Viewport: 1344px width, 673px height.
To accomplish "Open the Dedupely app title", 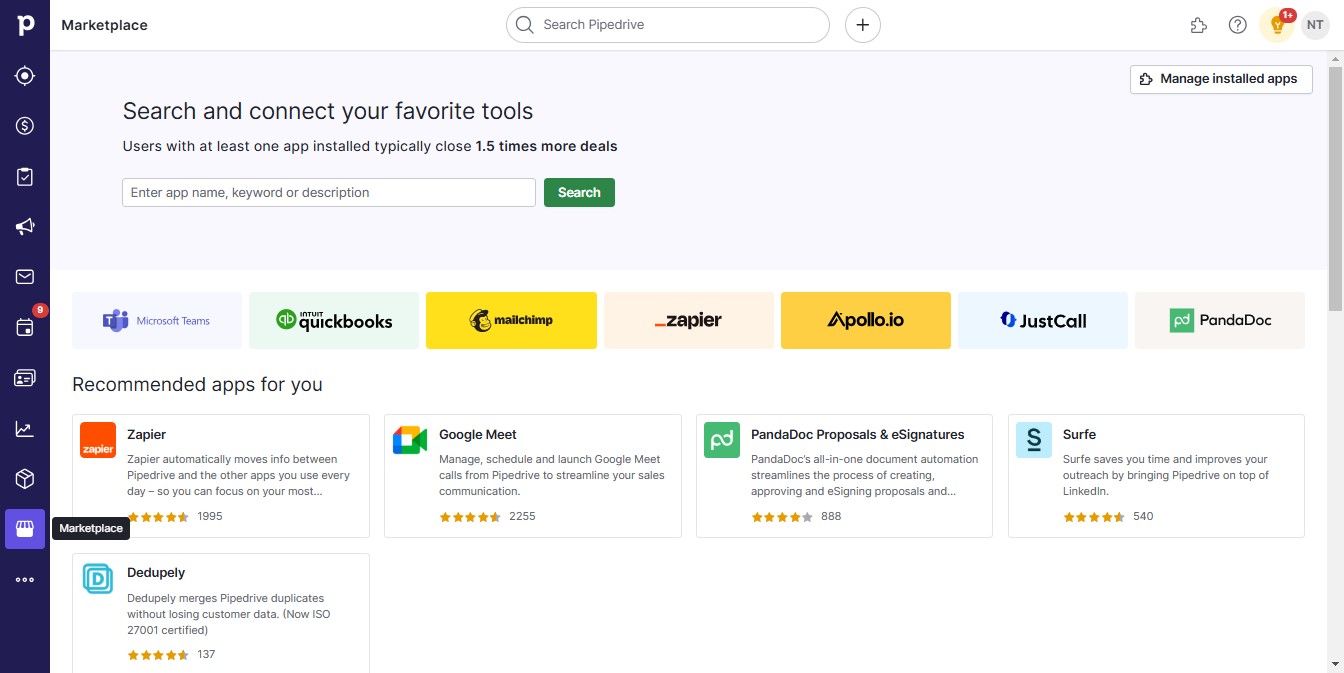I will coord(156,573).
